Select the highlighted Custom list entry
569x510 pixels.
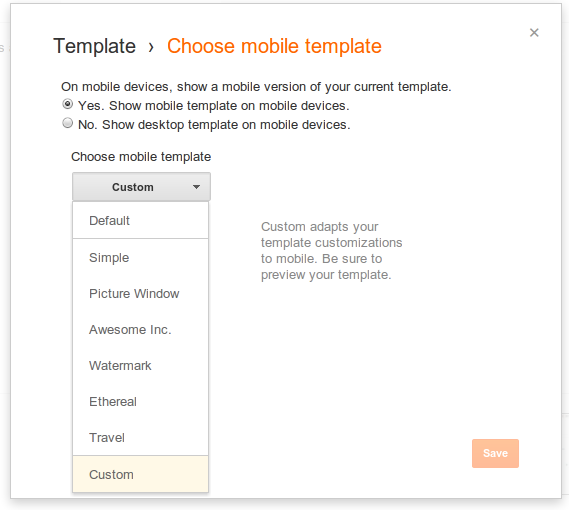click(140, 474)
